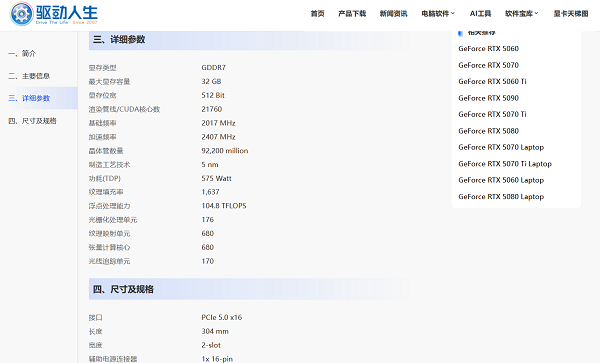Open the GeForce RTX 5070 link
Viewport: 600px width, 363px height.
[489, 65]
